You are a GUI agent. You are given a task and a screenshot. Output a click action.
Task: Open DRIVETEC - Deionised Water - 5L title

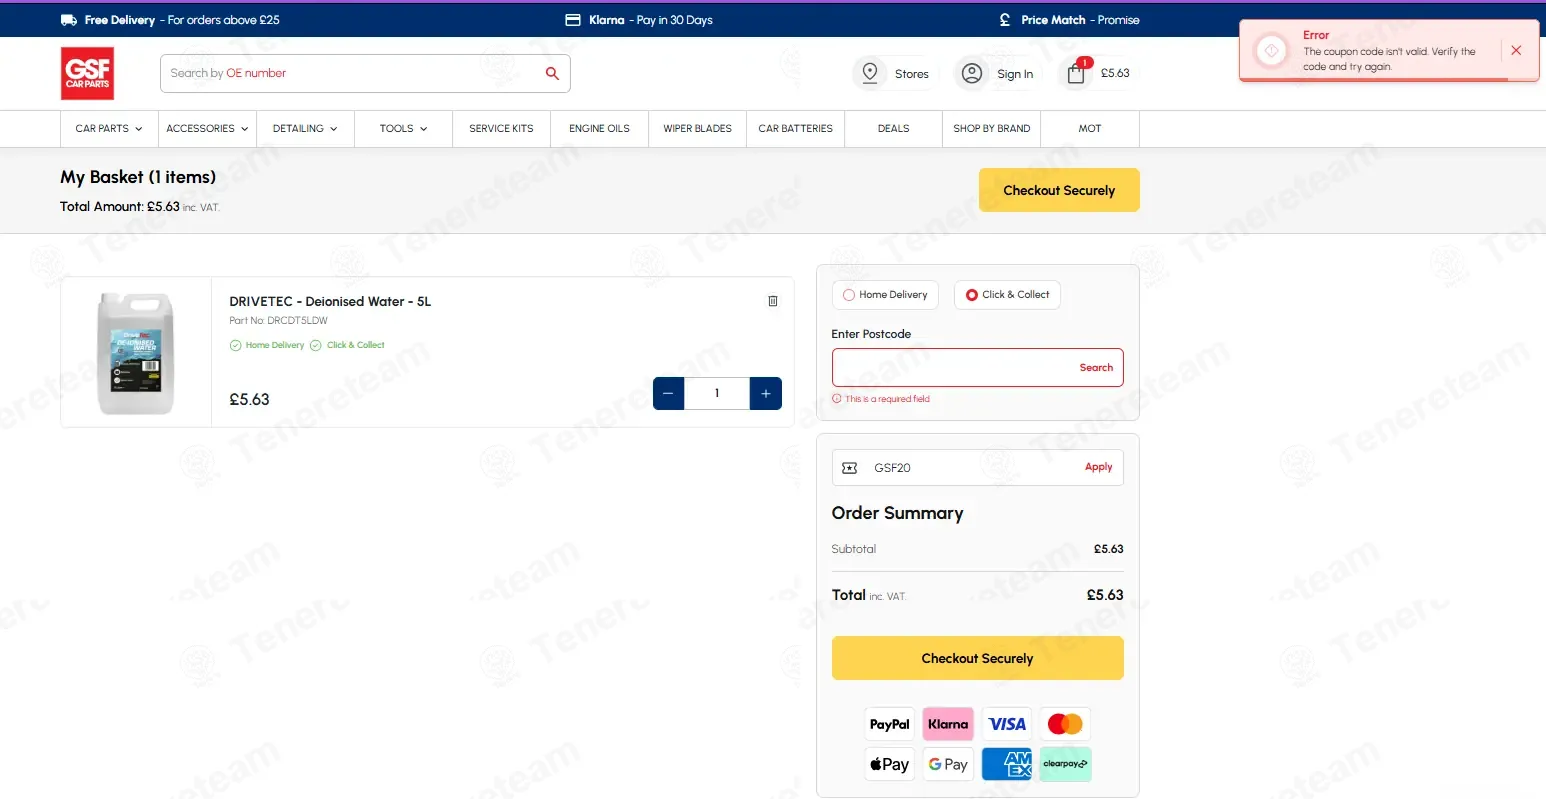(x=330, y=301)
